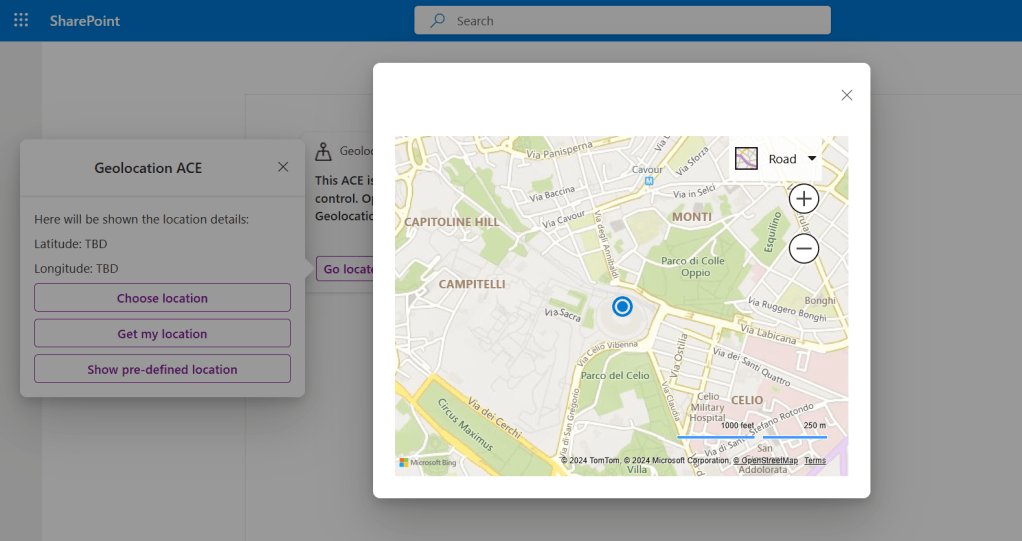Click the Microsoft Bing logo on map
Image resolution: width=1022 pixels, height=541 pixels.
[x=428, y=462]
